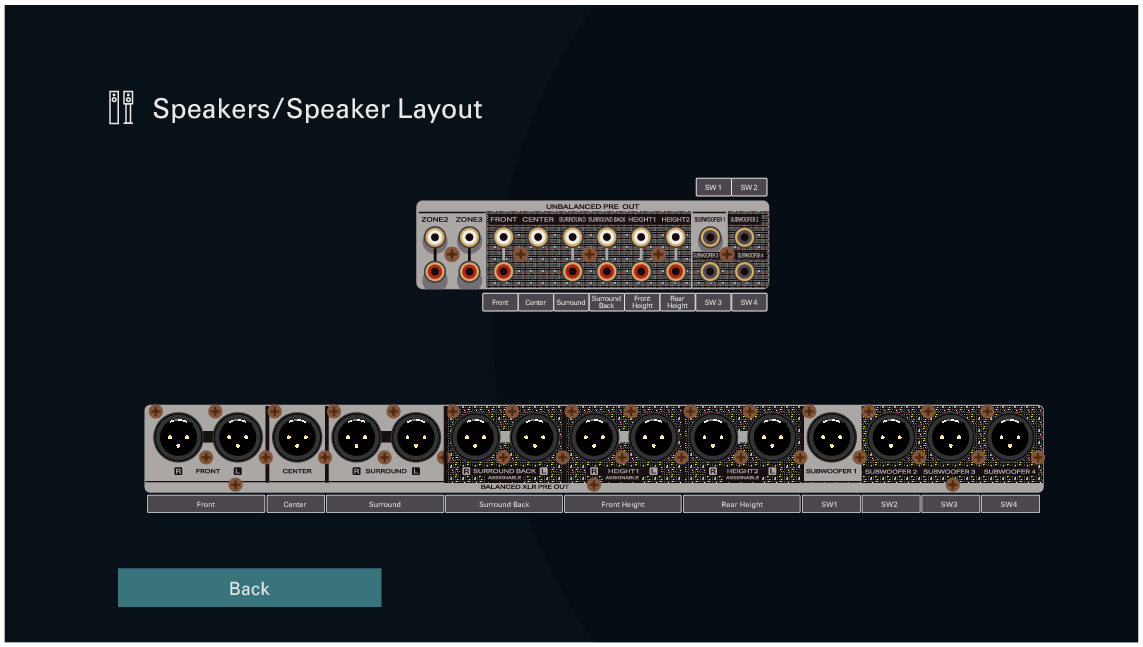Select the Front Height label under RCA jacks
This screenshot has height=647, width=1143.
click(642, 302)
